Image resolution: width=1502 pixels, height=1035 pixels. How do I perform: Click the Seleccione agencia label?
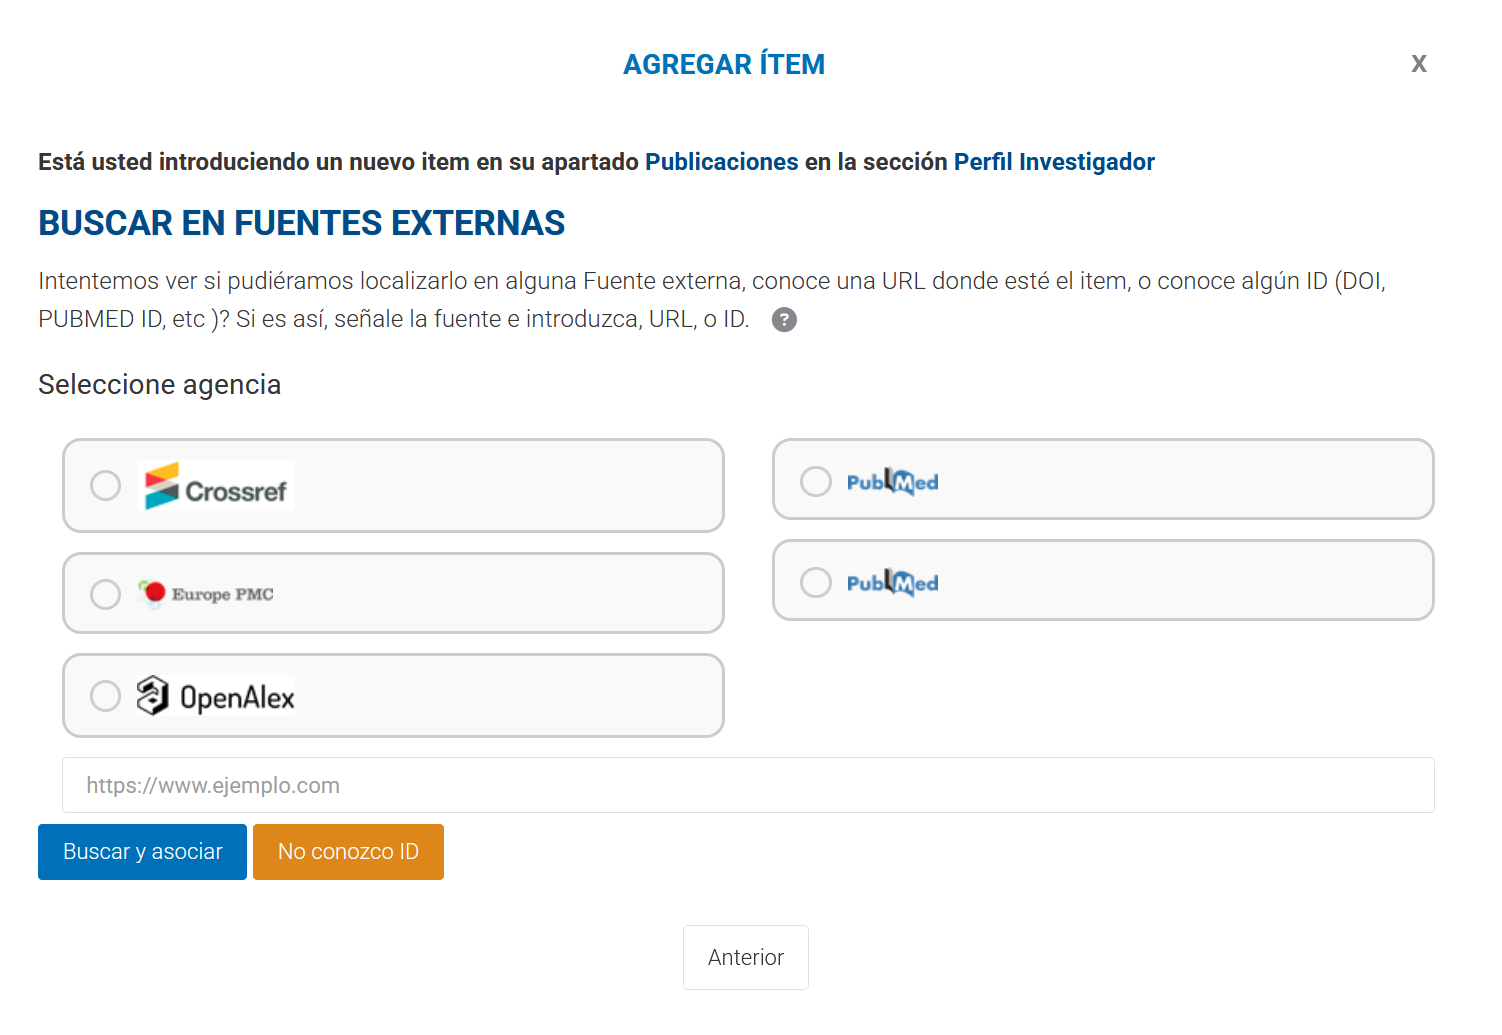pos(160,385)
